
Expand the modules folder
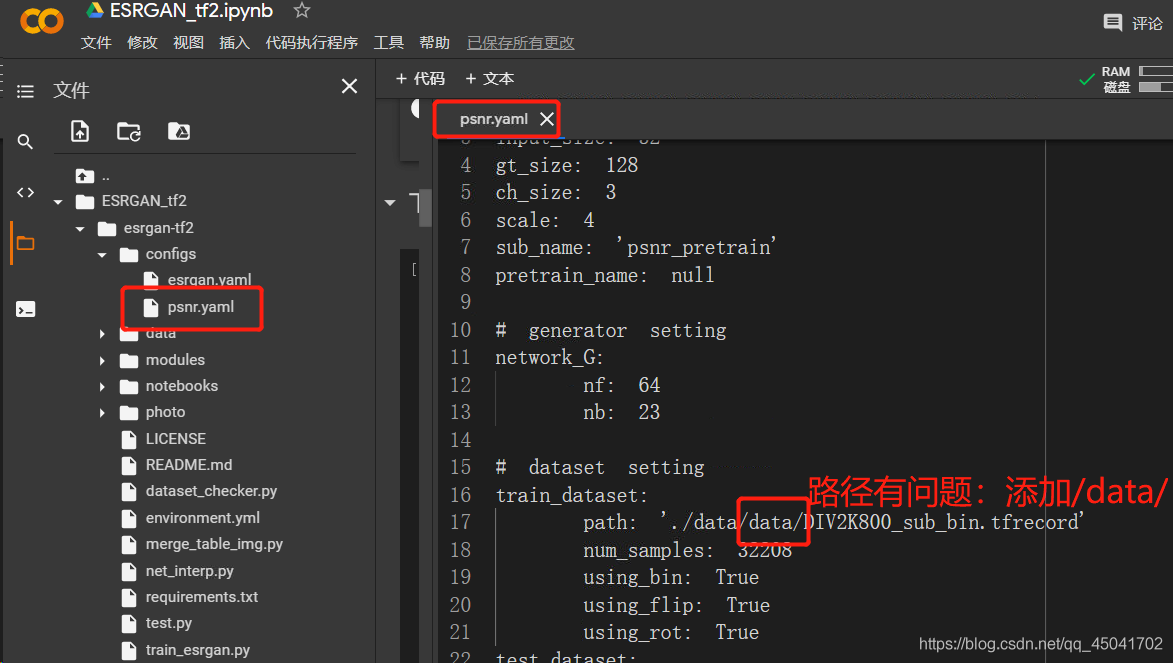pos(102,361)
